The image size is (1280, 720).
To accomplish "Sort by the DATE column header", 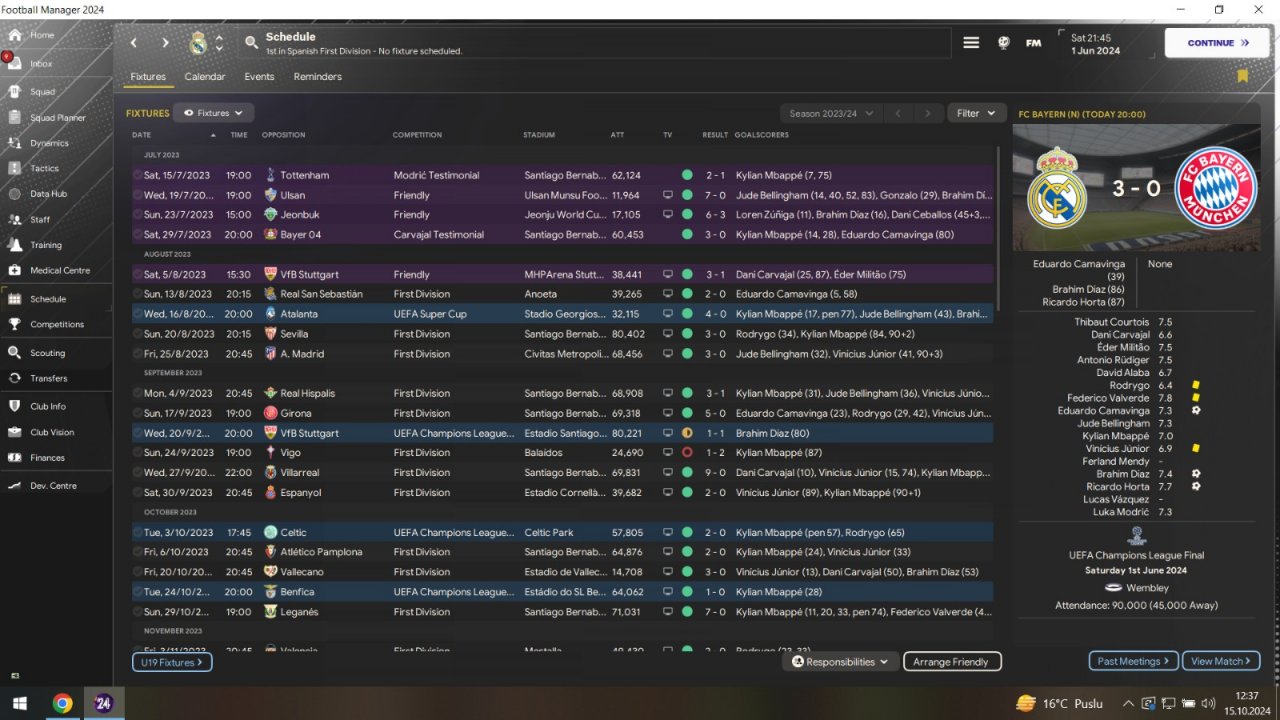I will point(141,135).
